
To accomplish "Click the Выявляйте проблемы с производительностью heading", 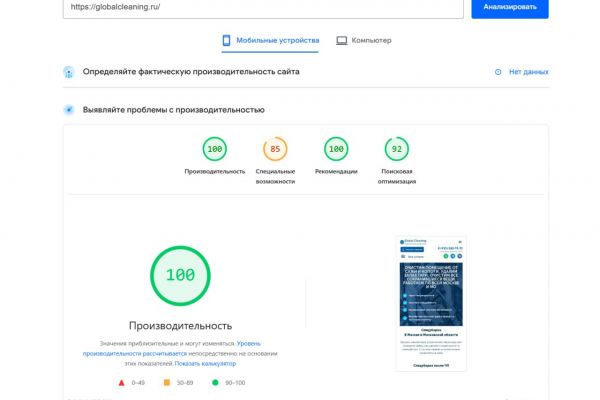I will (x=174, y=110).
